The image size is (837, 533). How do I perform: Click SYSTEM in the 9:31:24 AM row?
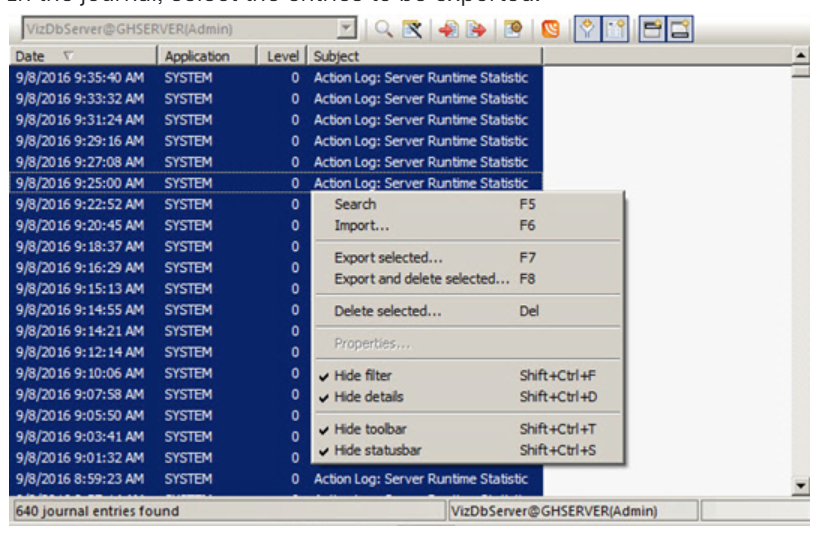[188, 120]
